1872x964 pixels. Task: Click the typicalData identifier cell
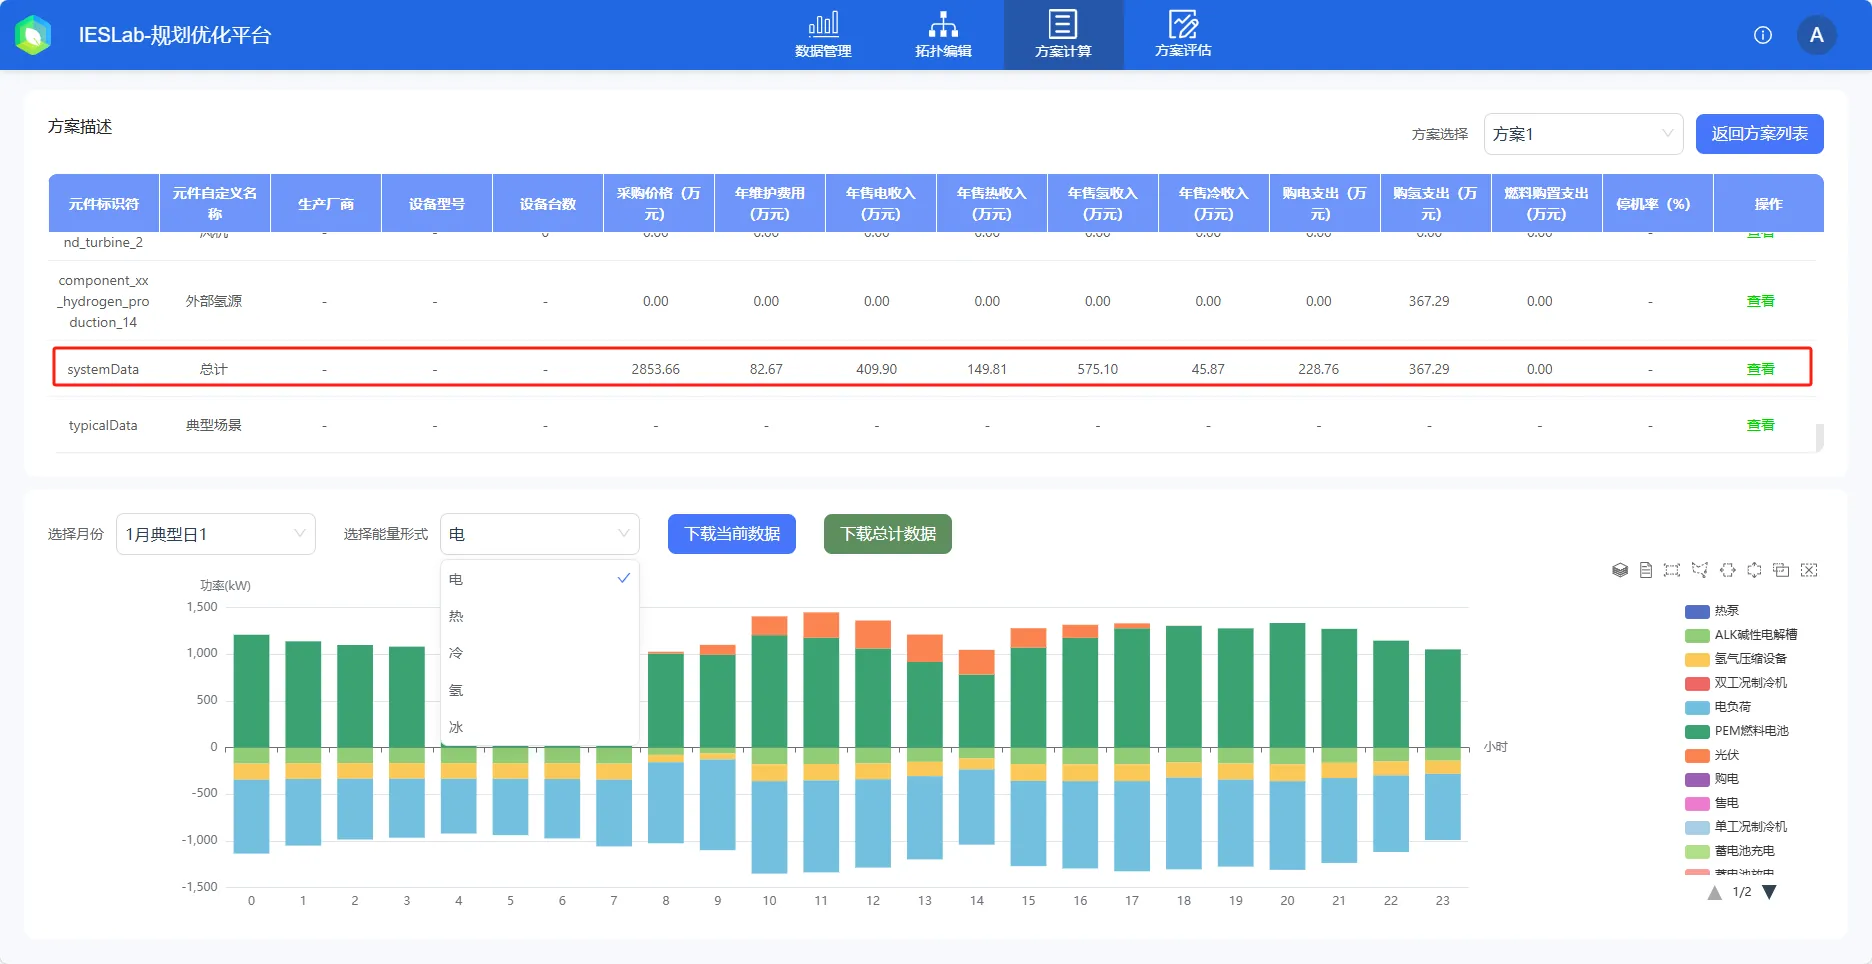click(x=103, y=425)
